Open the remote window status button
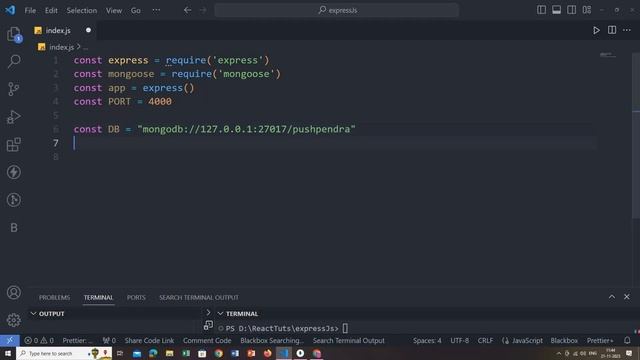Image resolution: width=640 pixels, height=360 pixels. click(x=9, y=340)
